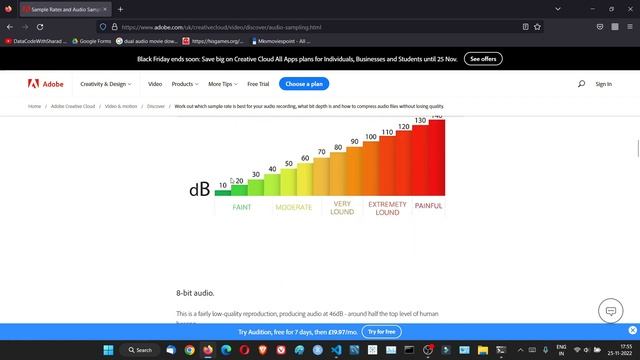Select the Sample Rates and Audio tab
This screenshot has width=640, height=360.
65,9
